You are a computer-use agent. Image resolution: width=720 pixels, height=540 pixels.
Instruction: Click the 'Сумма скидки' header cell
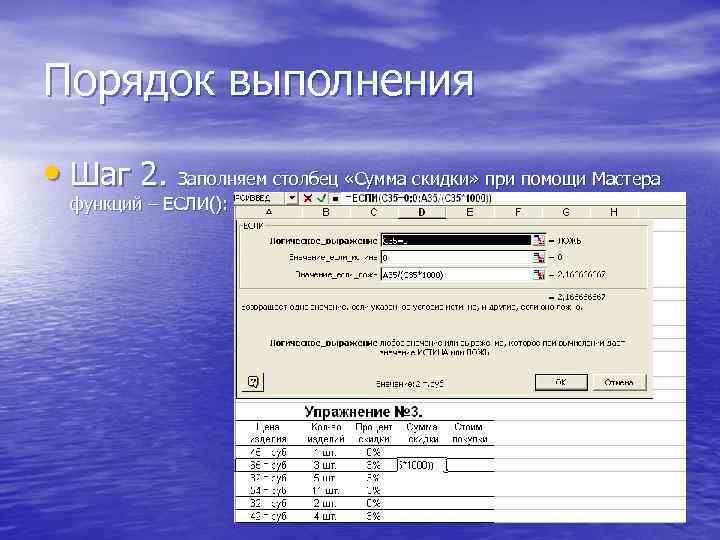(422, 433)
